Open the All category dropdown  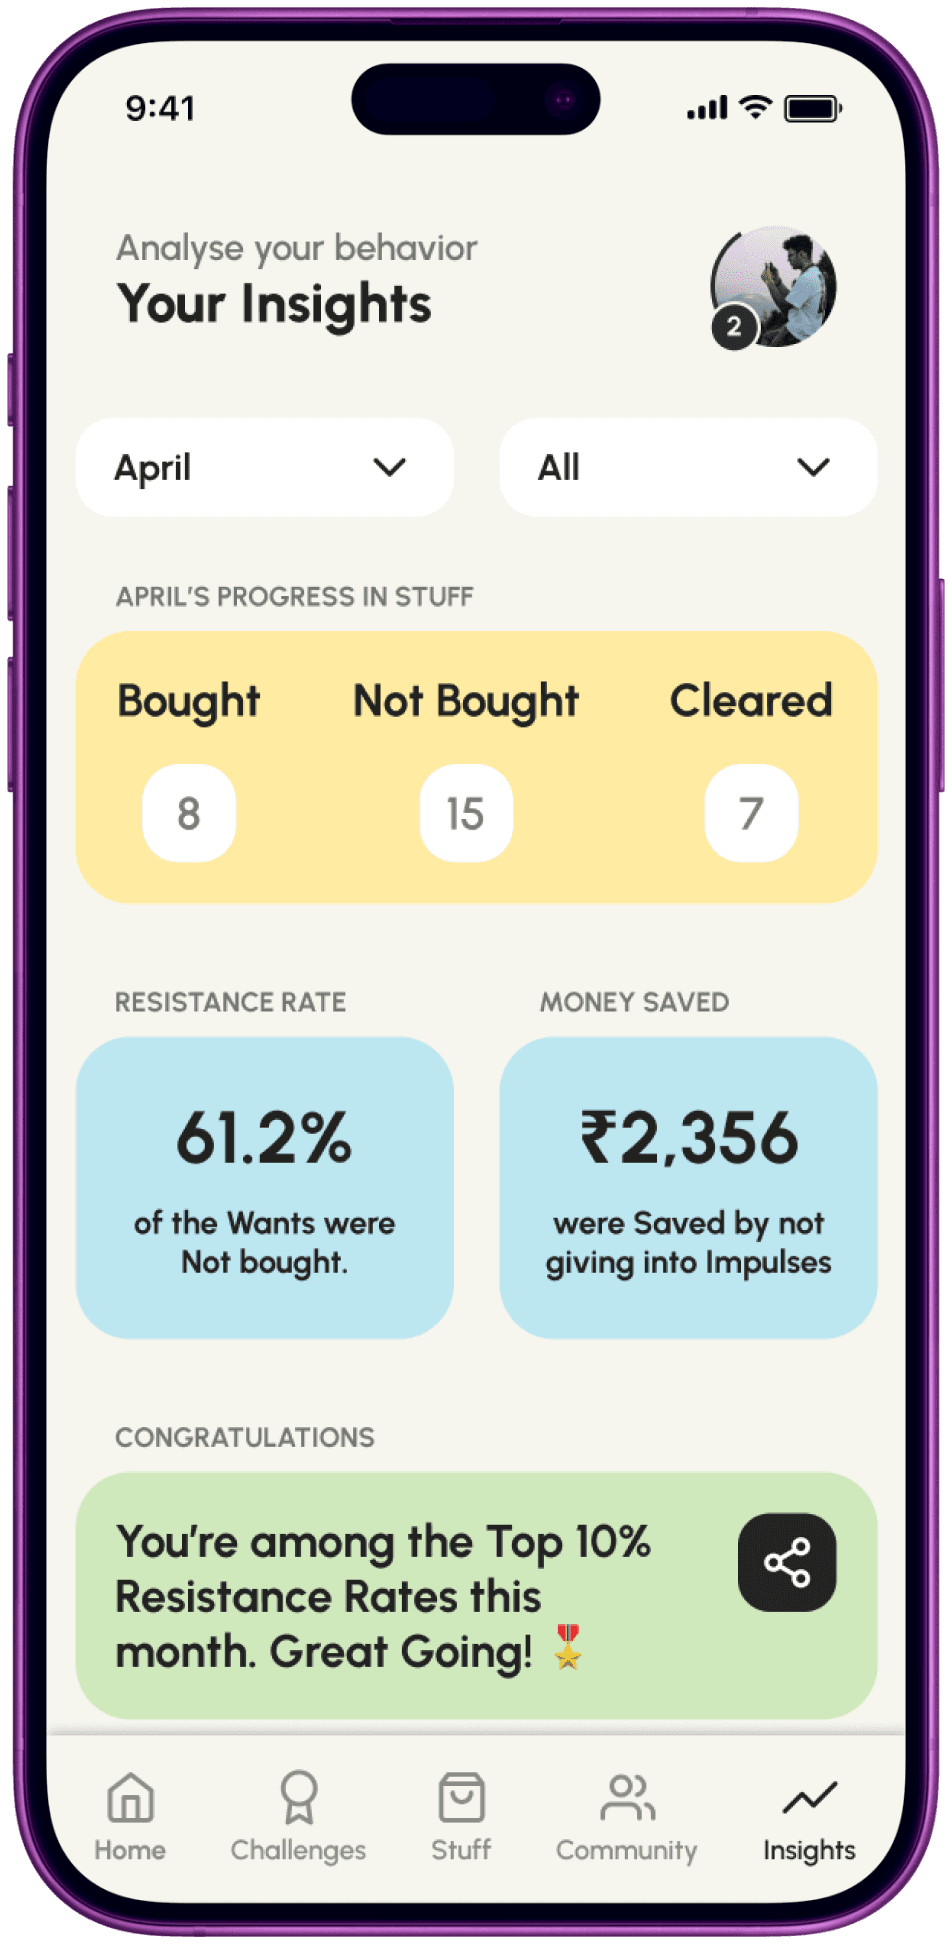point(688,467)
